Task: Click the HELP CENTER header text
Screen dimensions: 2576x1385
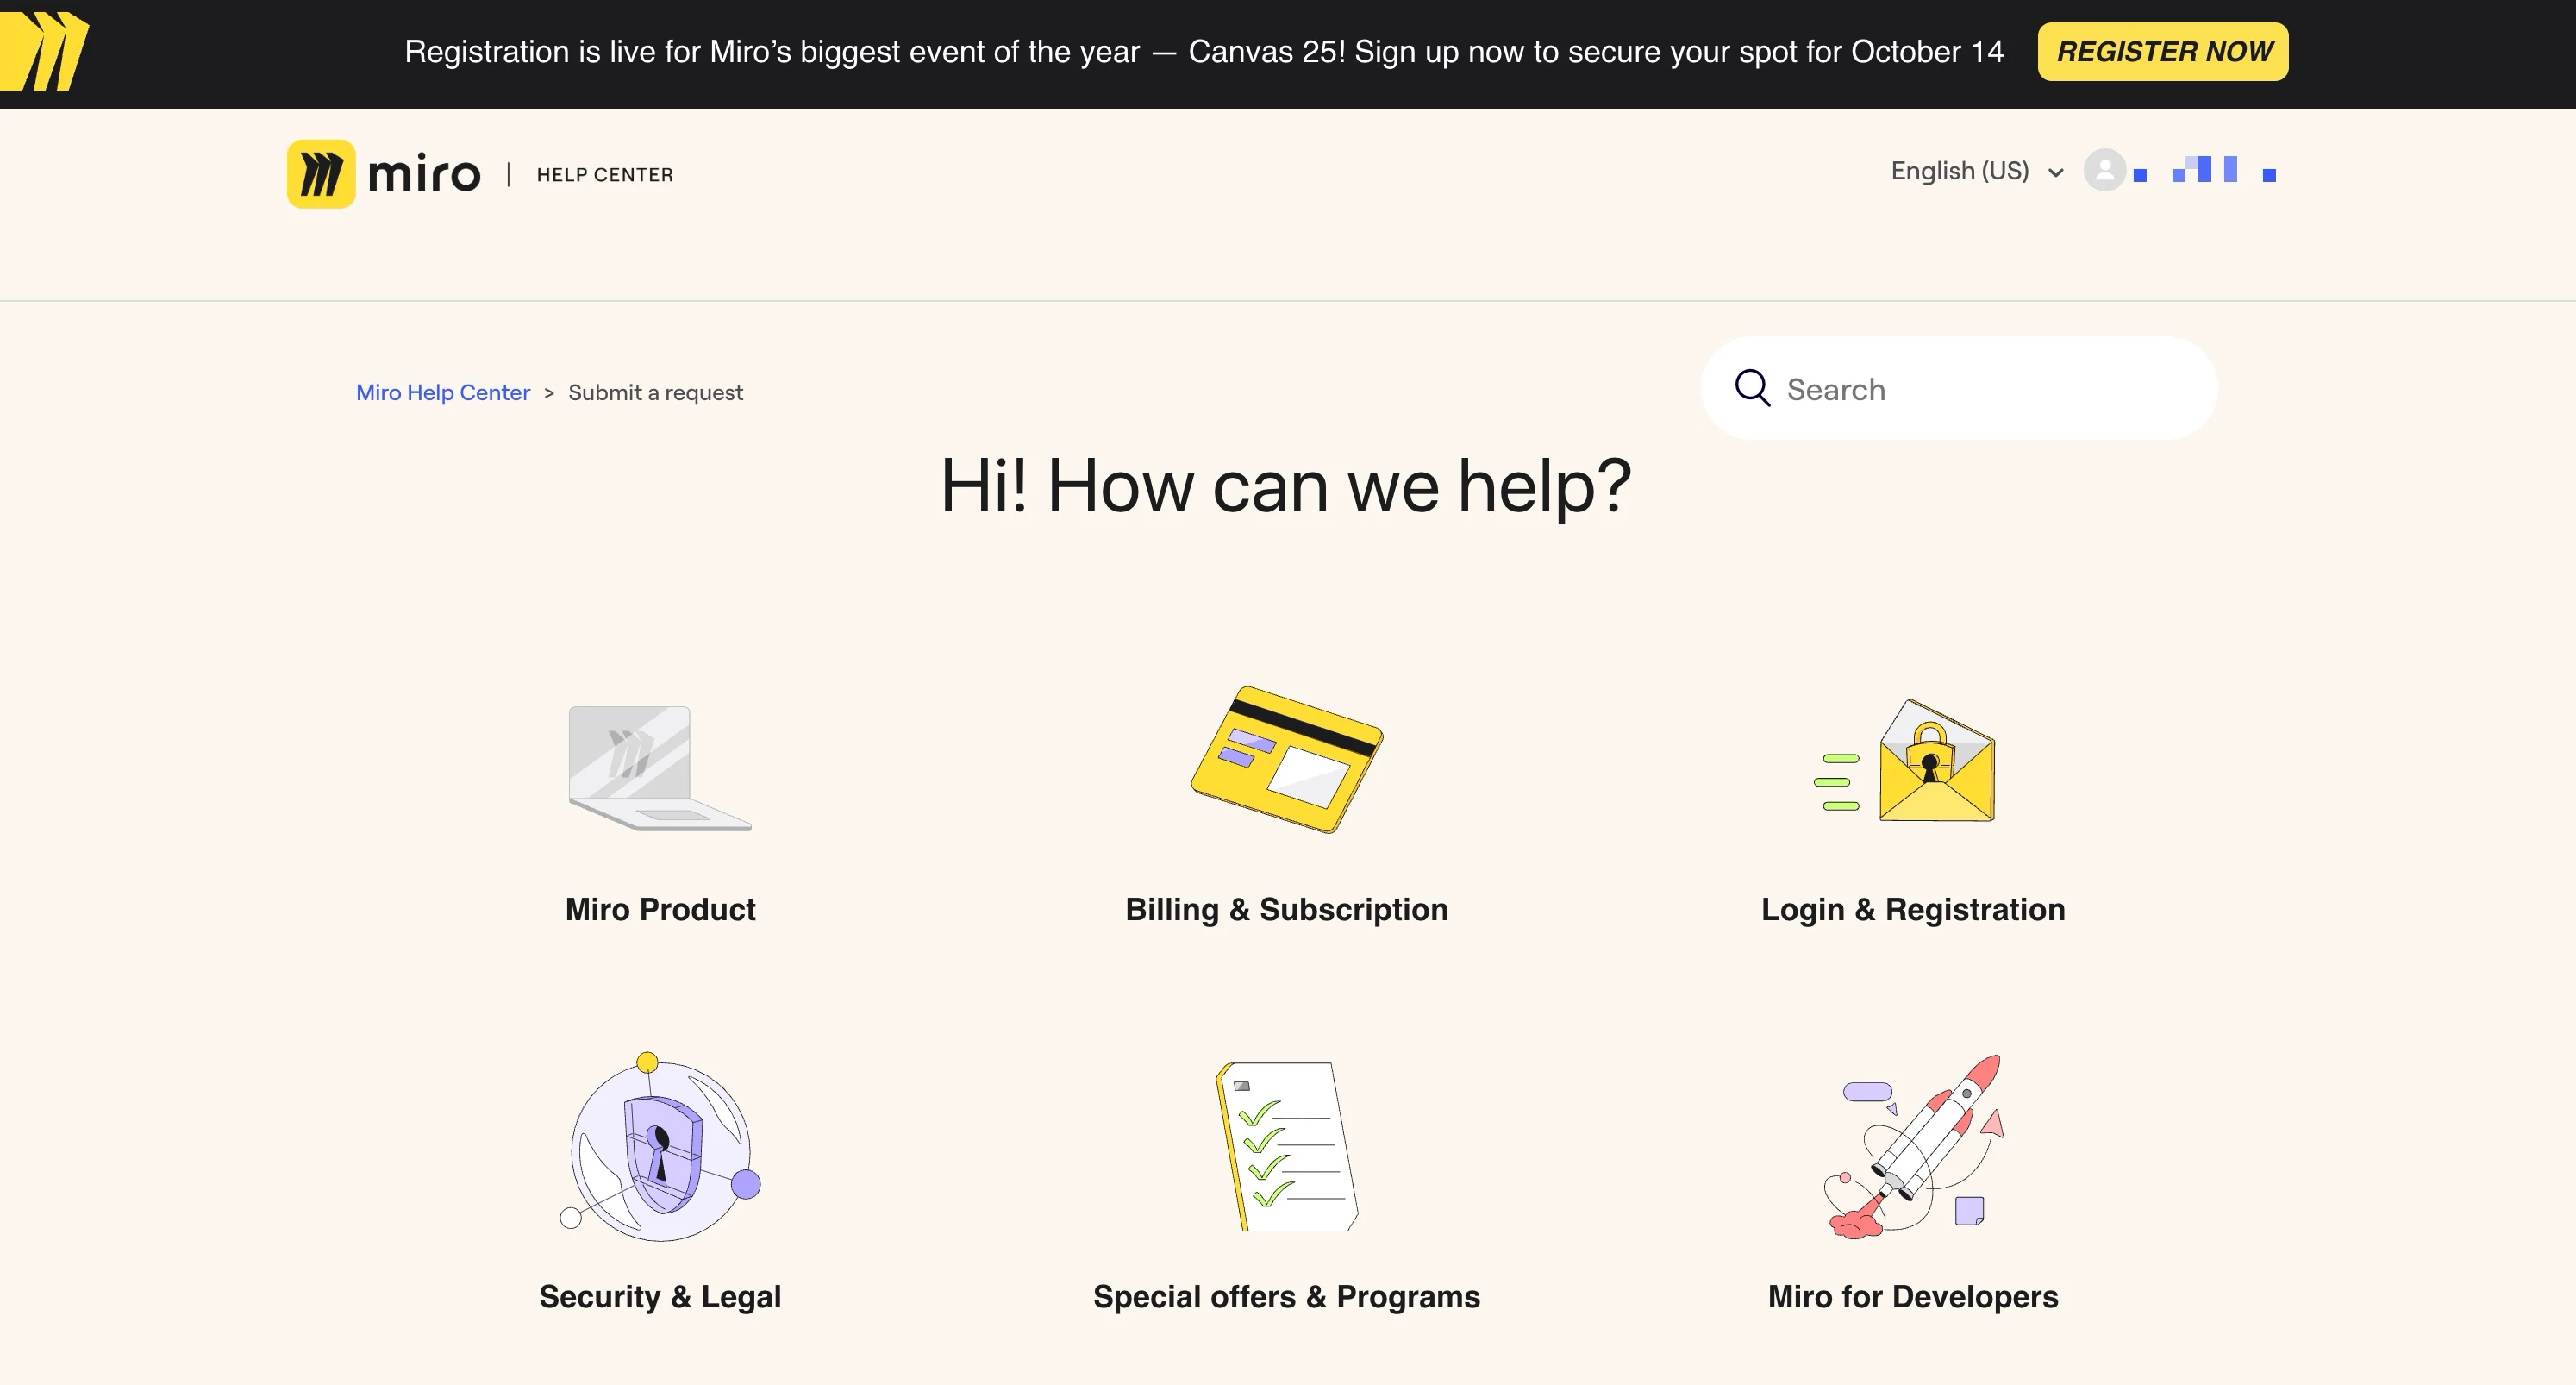Action: pyautogui.click(x=605, y=175)
